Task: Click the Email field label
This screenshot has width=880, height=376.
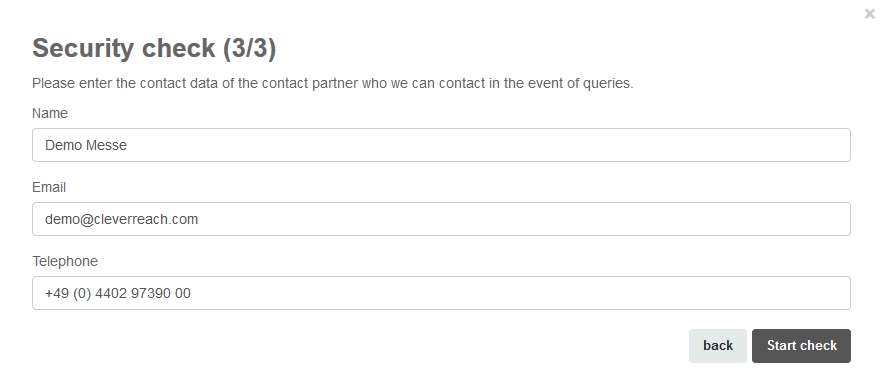Action: pyautogui.click(x=49, y=187)
